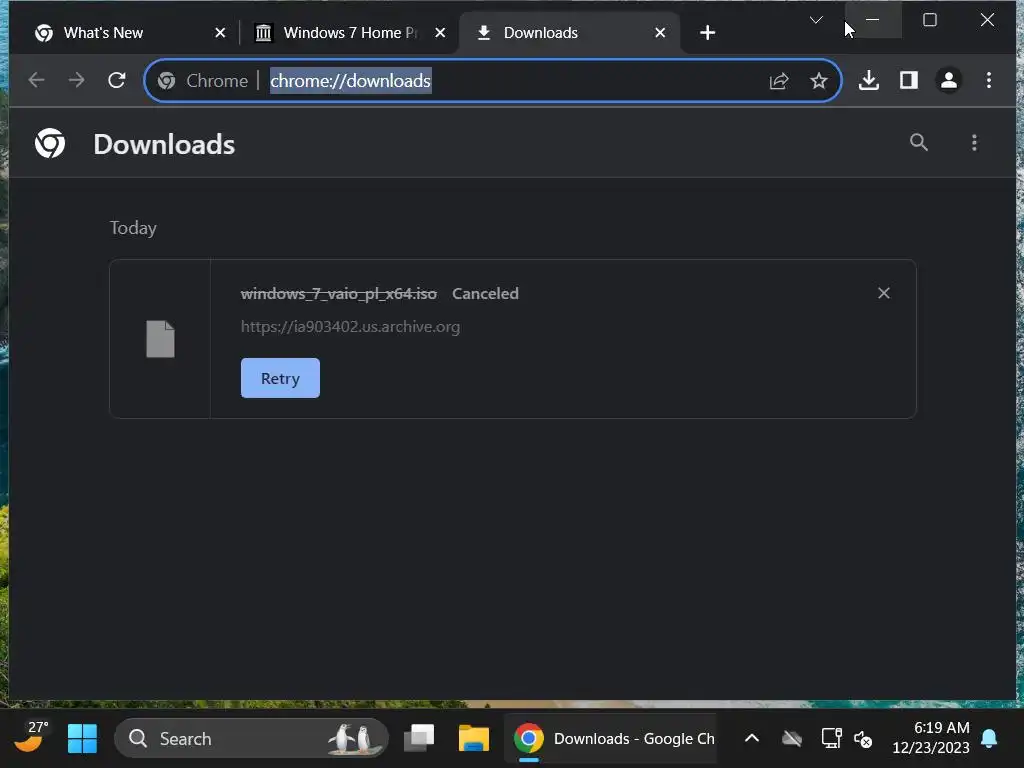1024x768 pixels.
Task: Click the browser forward arrow
Action: coord(76,80)
